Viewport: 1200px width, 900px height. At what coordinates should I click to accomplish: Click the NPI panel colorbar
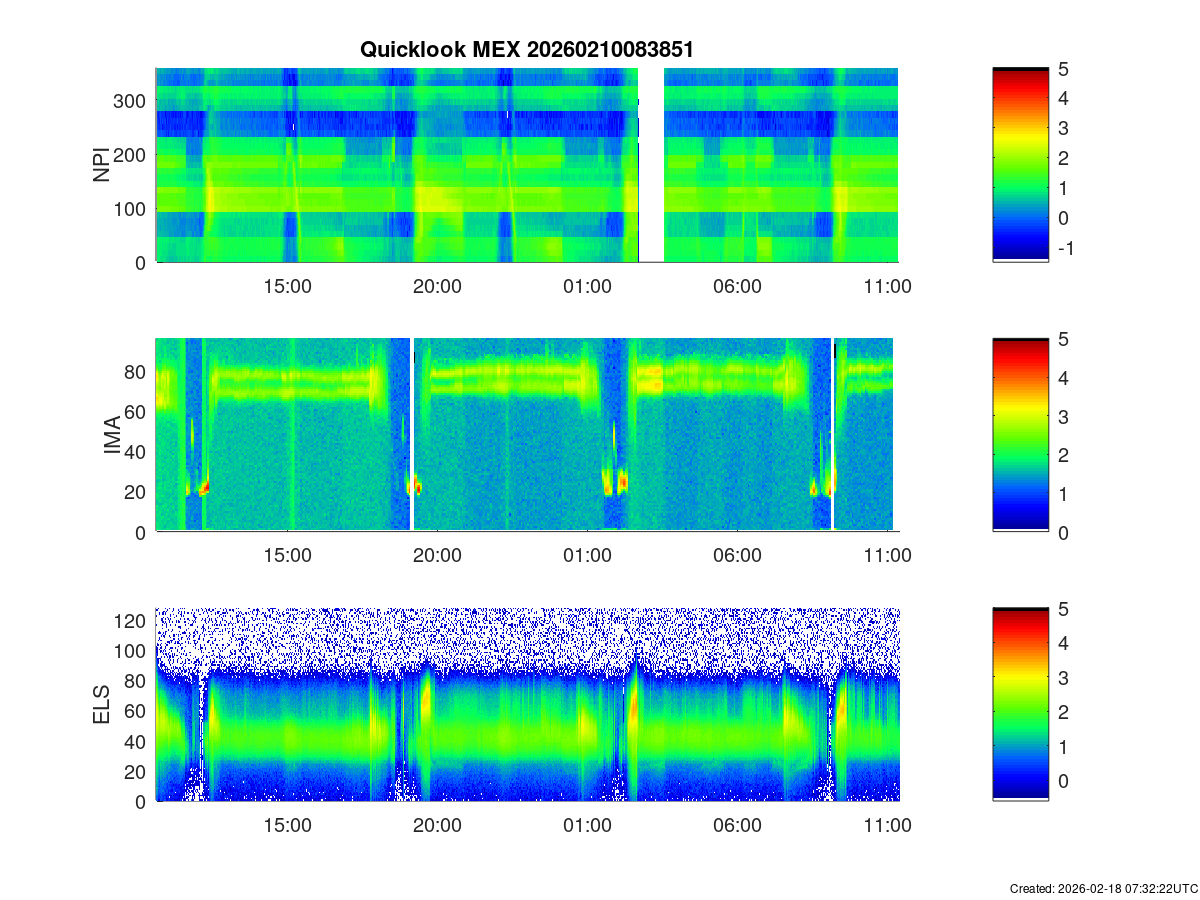tap(1020, 165)
